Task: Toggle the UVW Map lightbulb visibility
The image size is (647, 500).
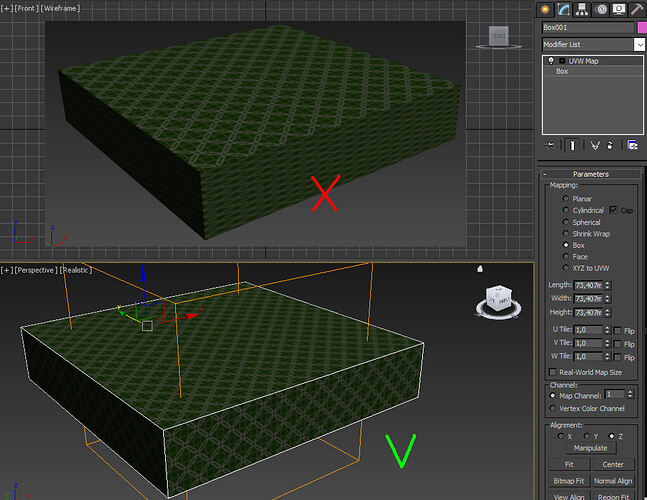Action: pyautogui.click(x=550, y=61)
